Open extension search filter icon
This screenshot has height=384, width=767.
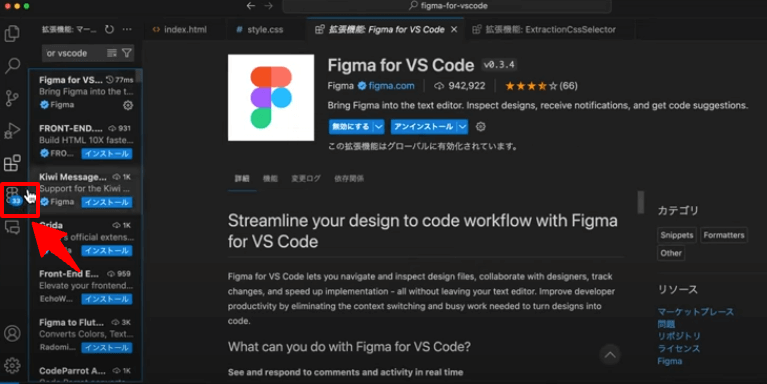127,53
